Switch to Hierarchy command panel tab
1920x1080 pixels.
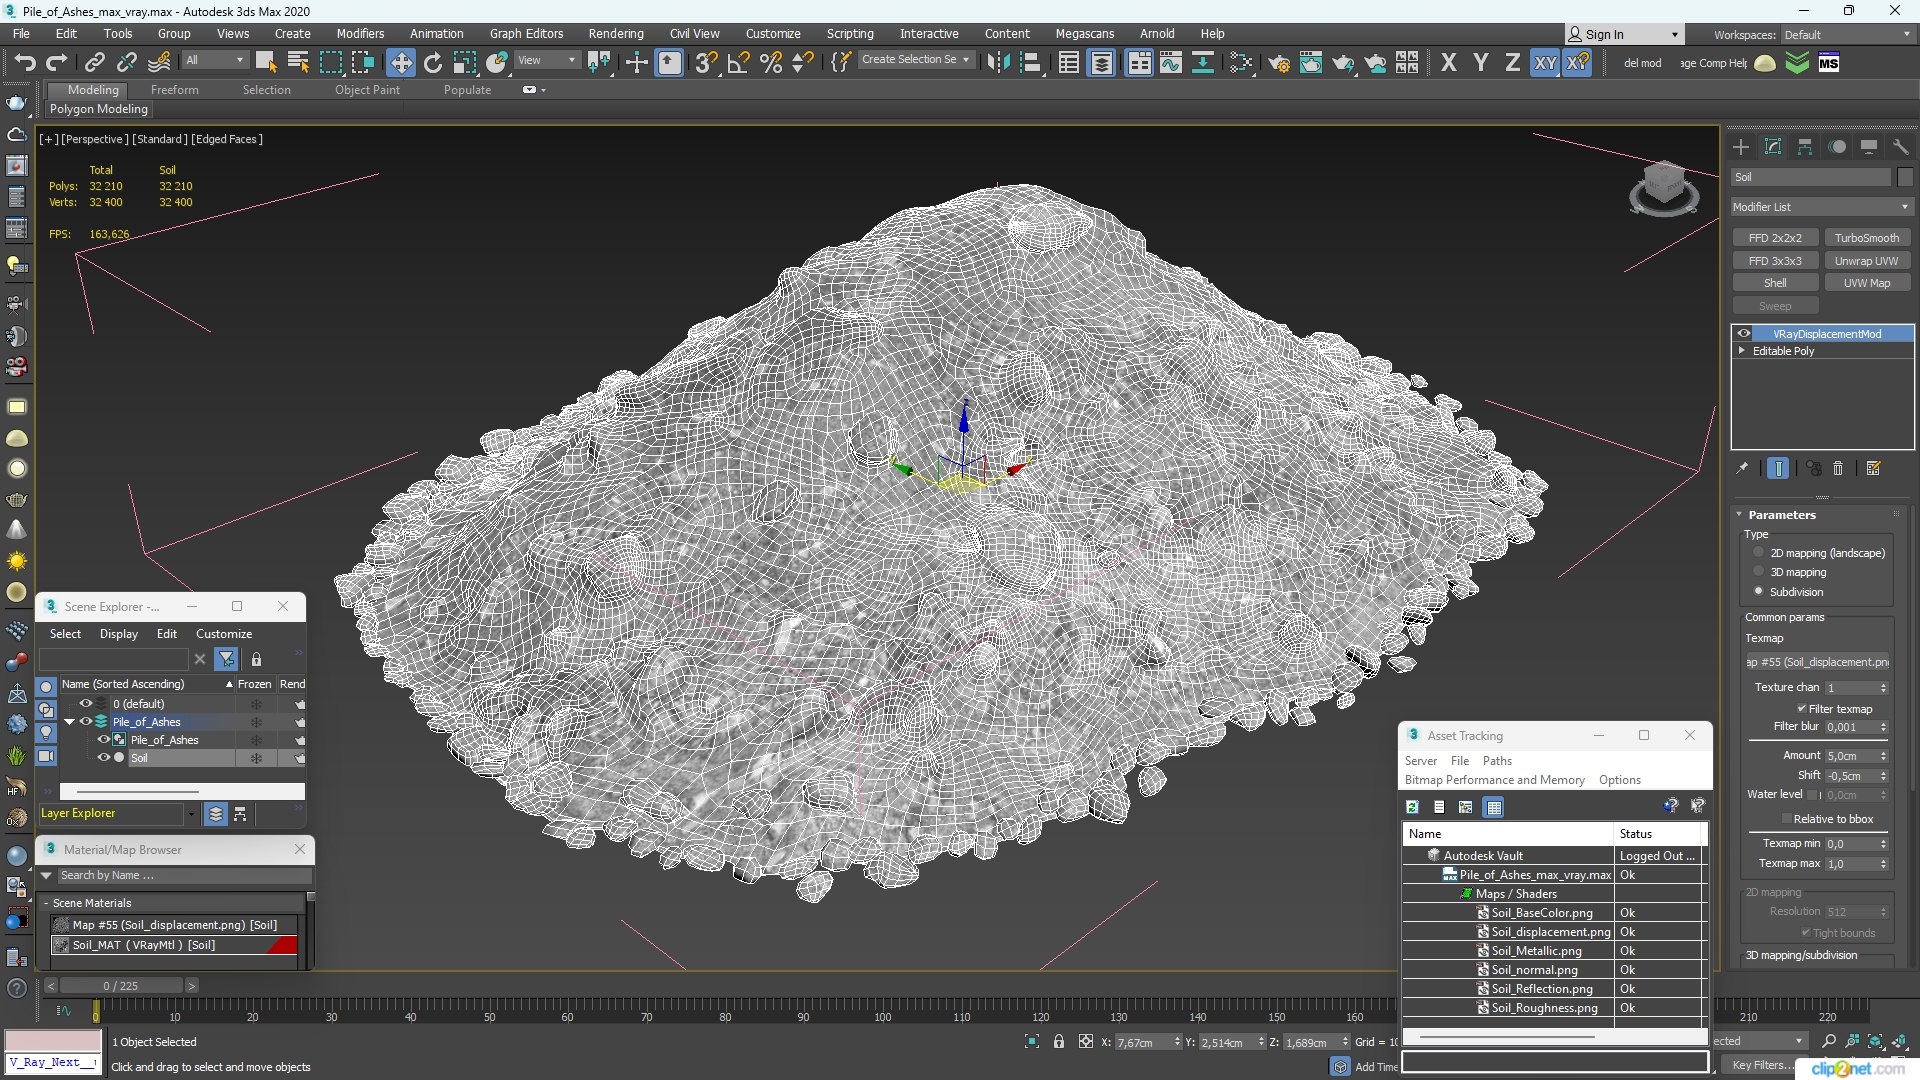point(1805,147)
